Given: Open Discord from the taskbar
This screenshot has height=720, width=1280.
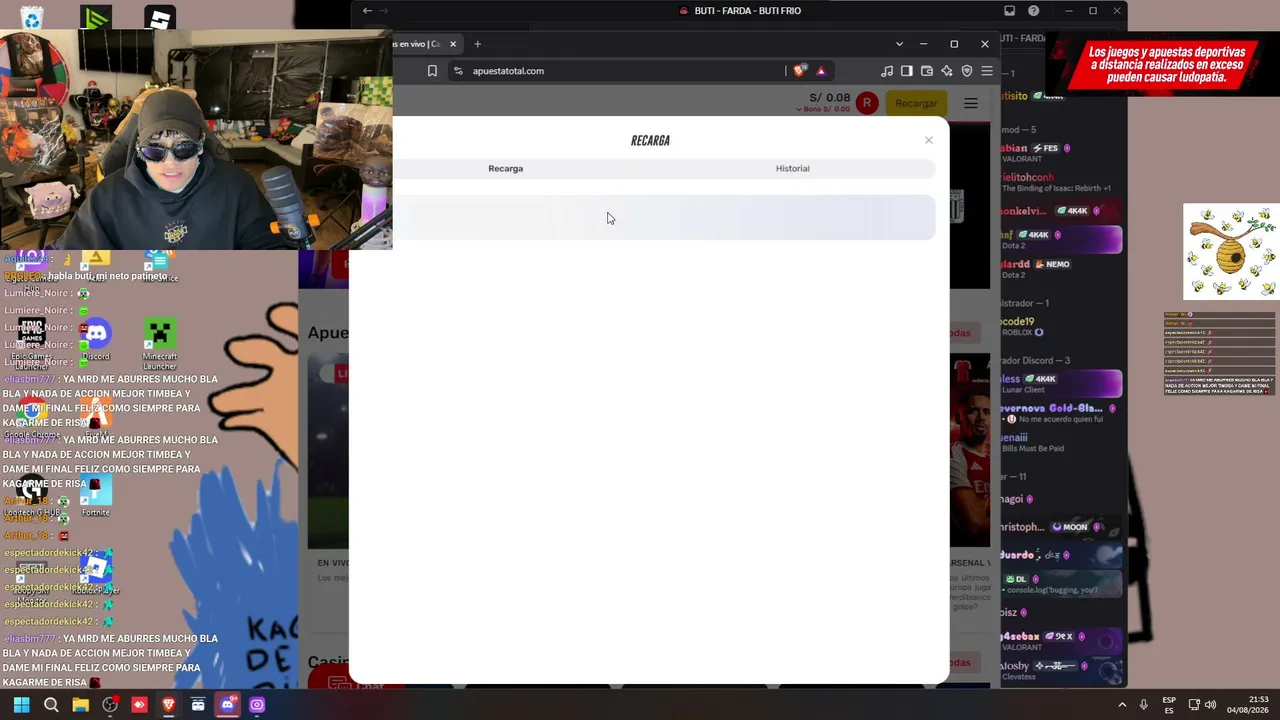Looking at the screenshot, I should 227,705.
